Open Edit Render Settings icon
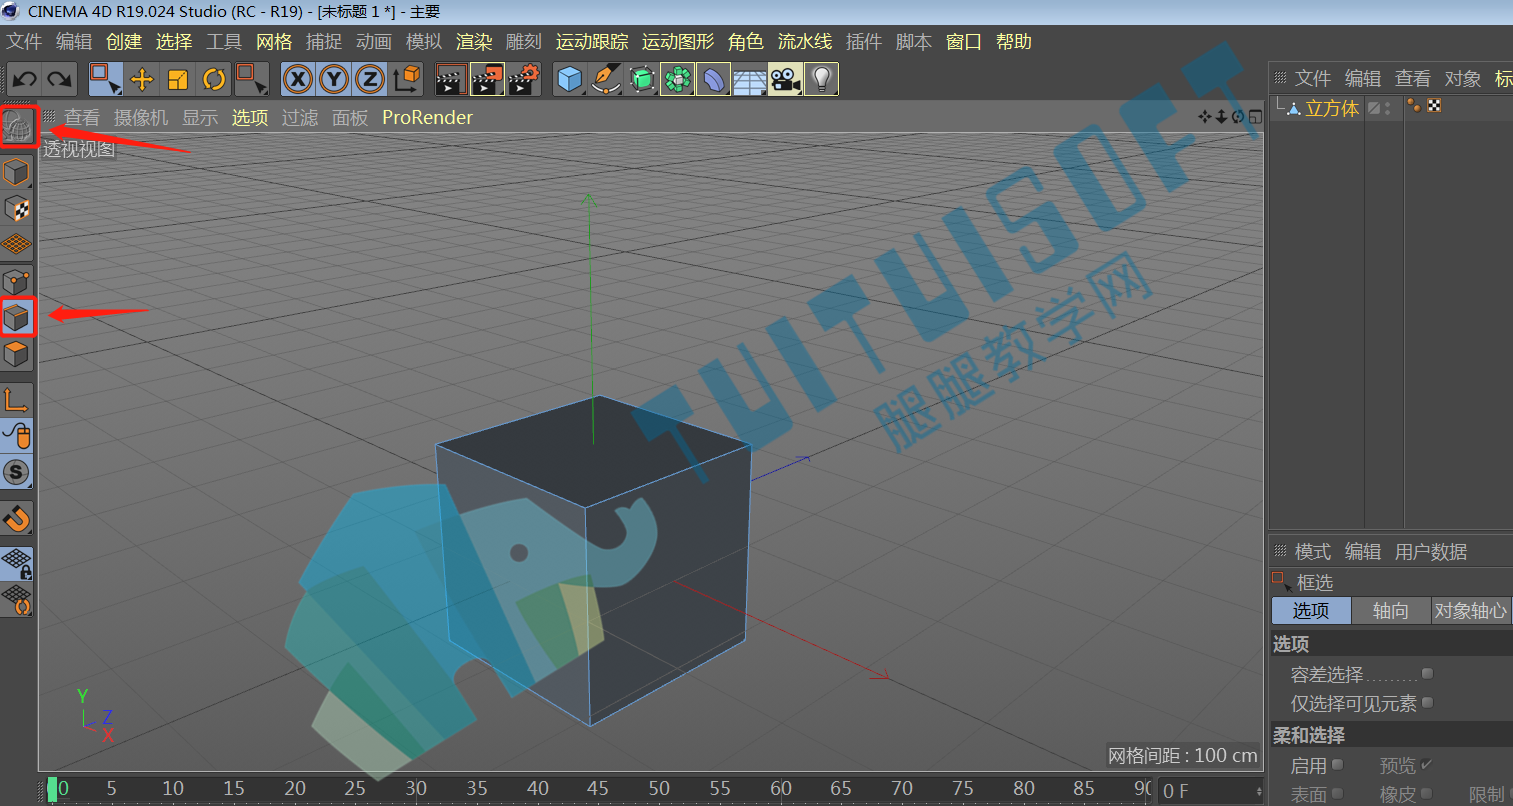 [524, 79]
